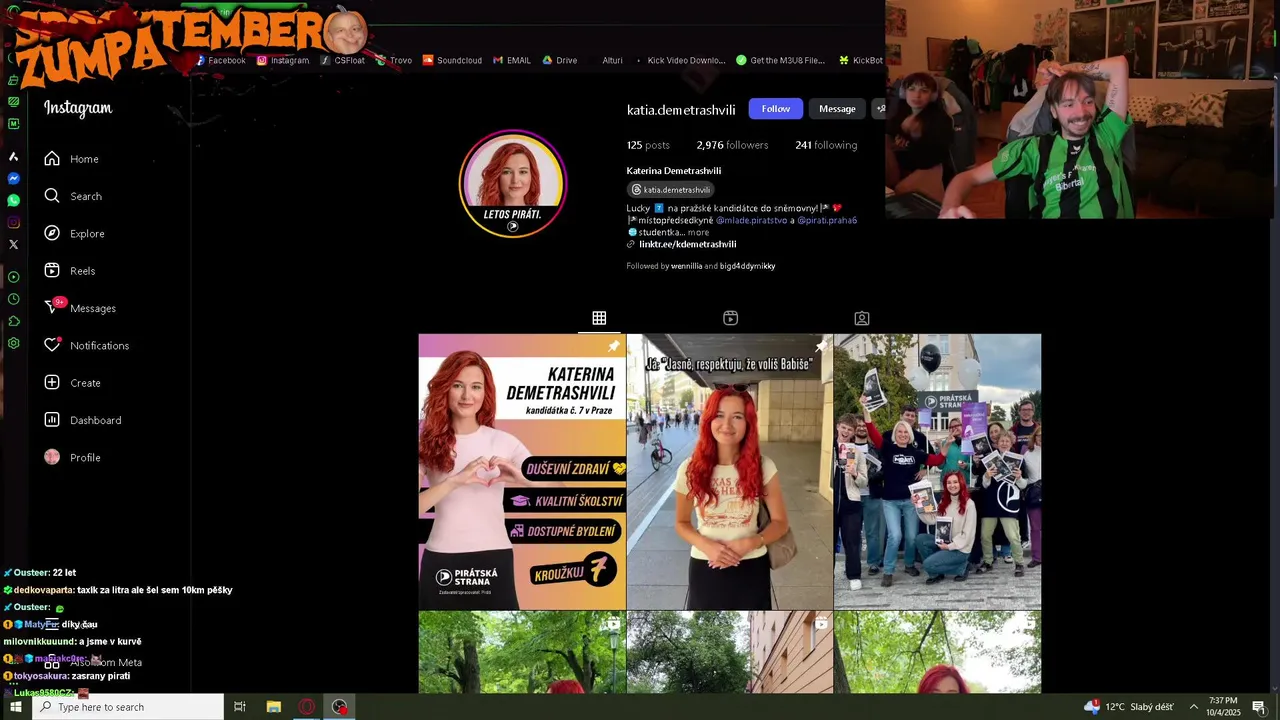1280x720 pixels.
Task: Open Instagram in the browser sidebar
Action: point(14,222)
